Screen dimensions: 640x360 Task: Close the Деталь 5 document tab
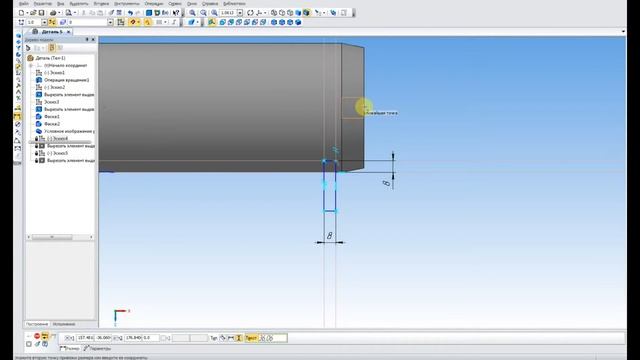69,31
